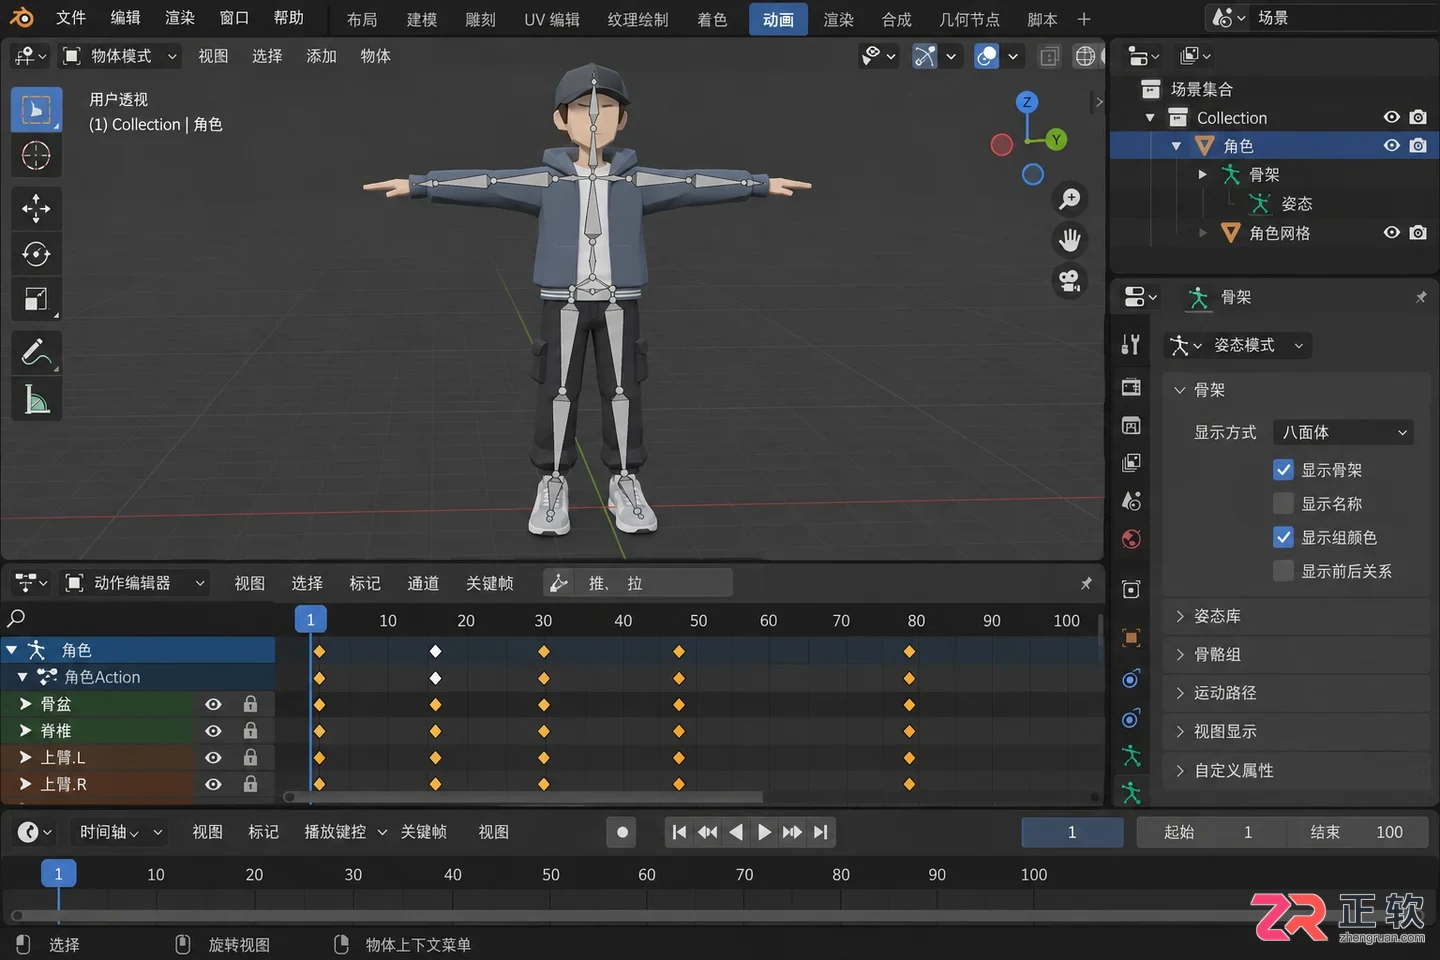Click the 结束 100 frame field
The height and width of the screenshot is (960, 1440).
(1356, 832)
